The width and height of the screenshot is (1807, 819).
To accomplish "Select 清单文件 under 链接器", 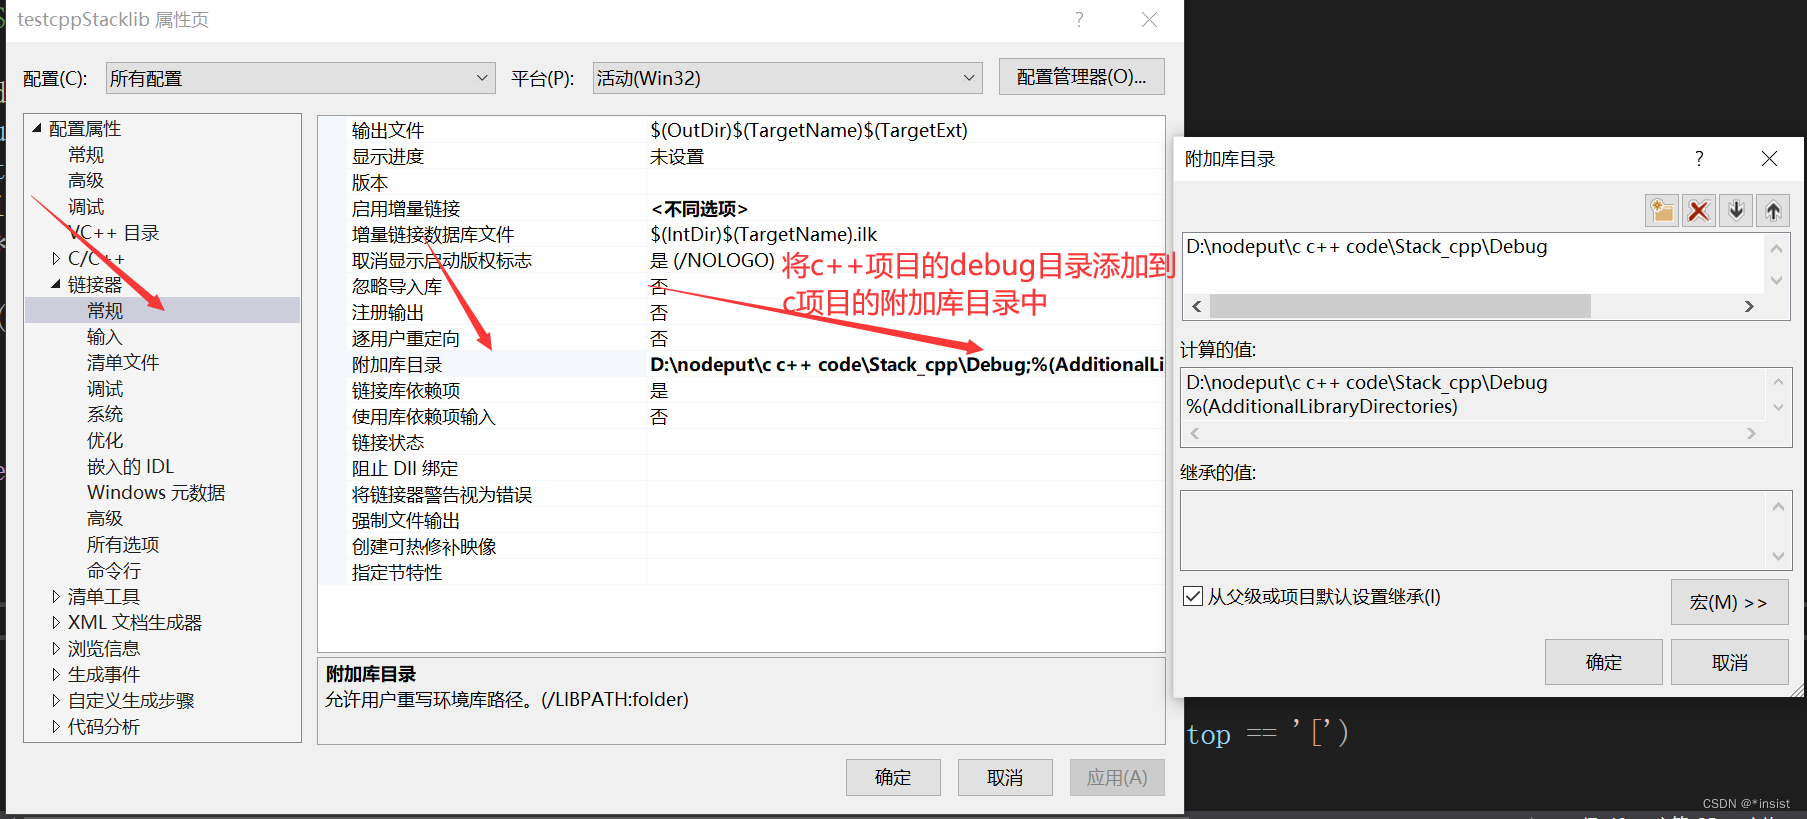I will tap(123, 363).
